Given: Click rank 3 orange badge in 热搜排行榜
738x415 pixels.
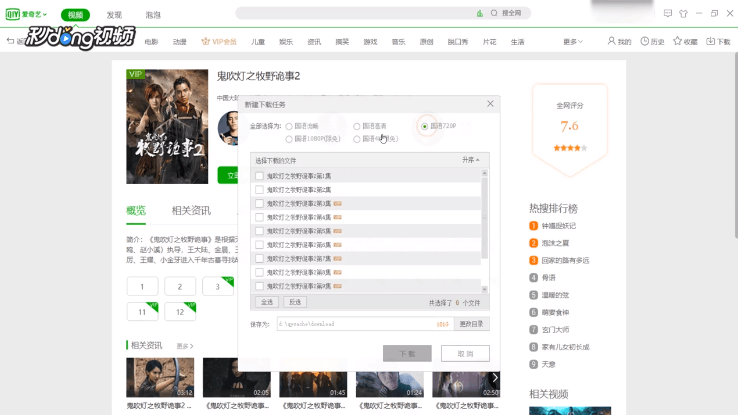Looking at the screenshot, I should [533, 260].
